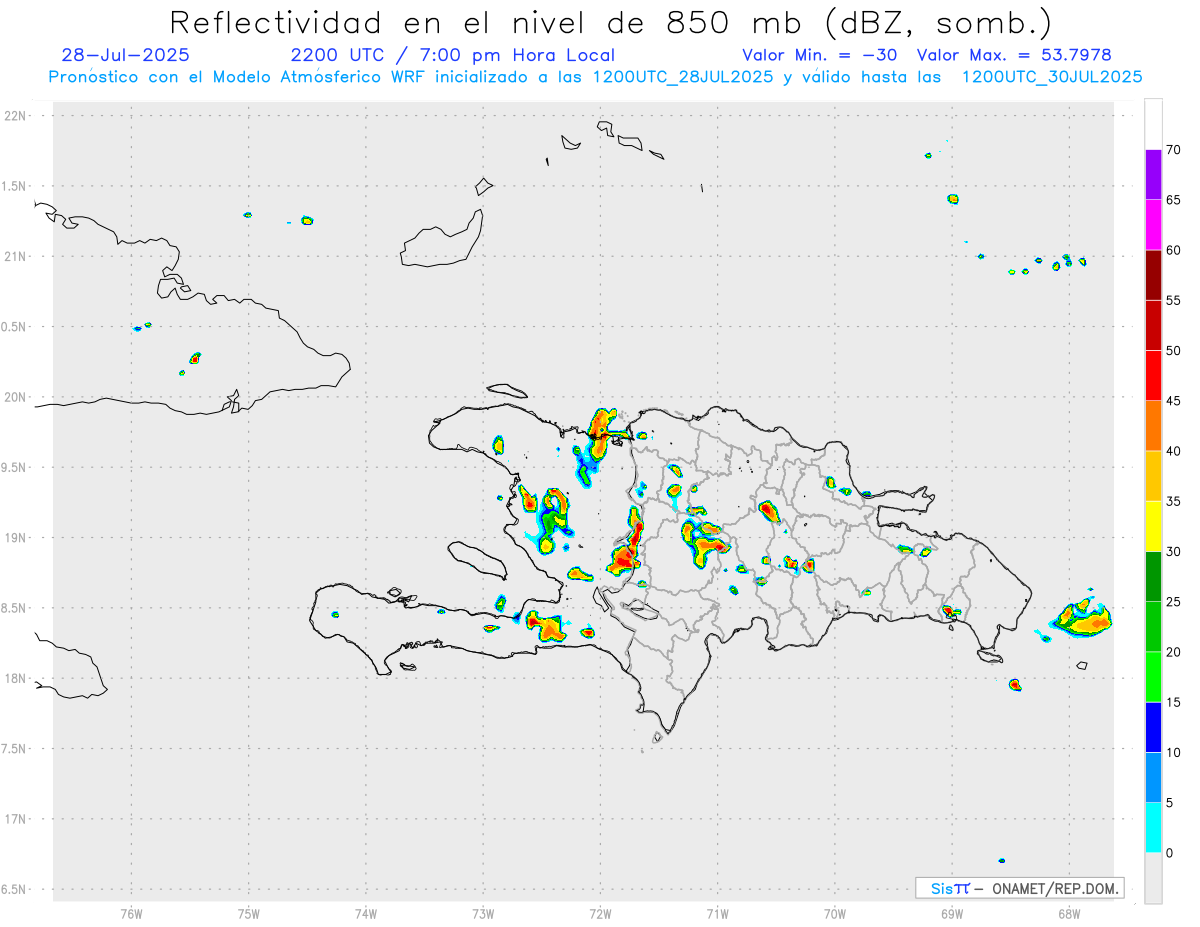Click the colorbar value label '0'
This screenshot has height=927, width=1200.
click(x=1169, y=853)
